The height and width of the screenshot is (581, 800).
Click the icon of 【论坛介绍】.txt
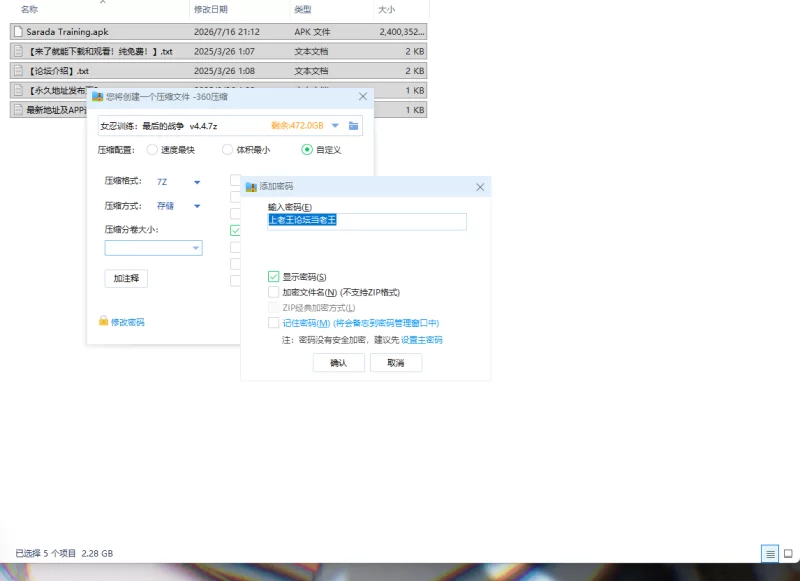[x=18, y=71]
